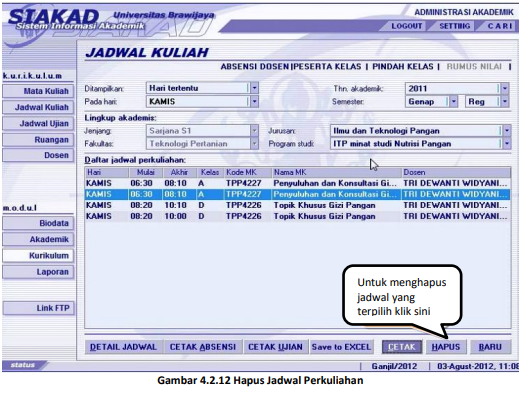Sort by the Dosen column header
Viewport: 520px width, 394px height.
pyautogui.click(x=456, y=172)
